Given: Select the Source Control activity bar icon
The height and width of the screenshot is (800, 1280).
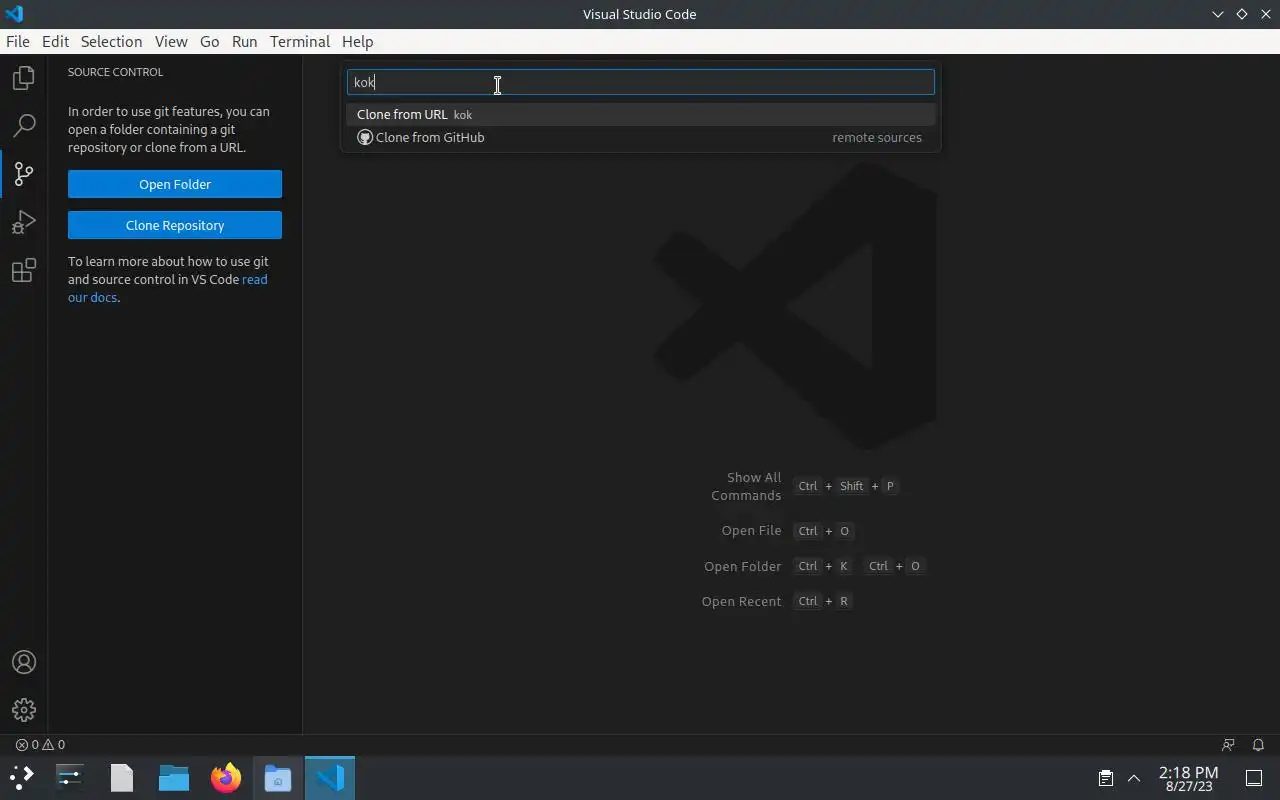Looking at the screenshot, I should coord(24,174).
